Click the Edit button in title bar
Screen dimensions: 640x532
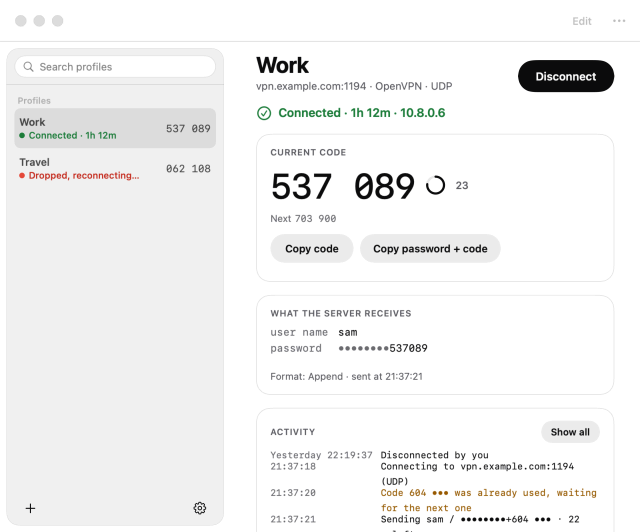point(582,21)
